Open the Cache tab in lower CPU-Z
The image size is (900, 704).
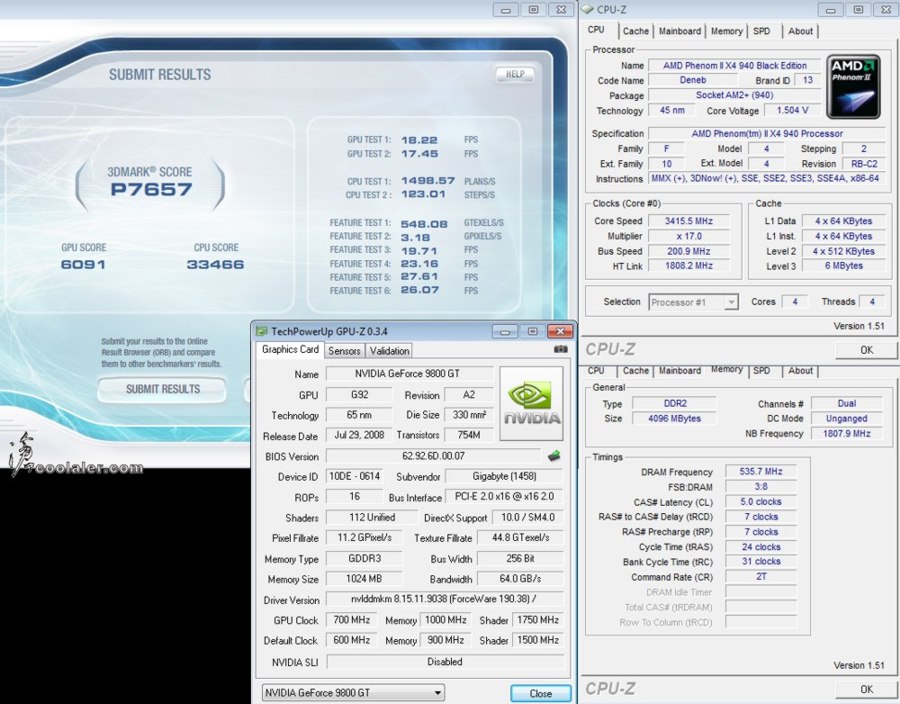coord(635,371)
